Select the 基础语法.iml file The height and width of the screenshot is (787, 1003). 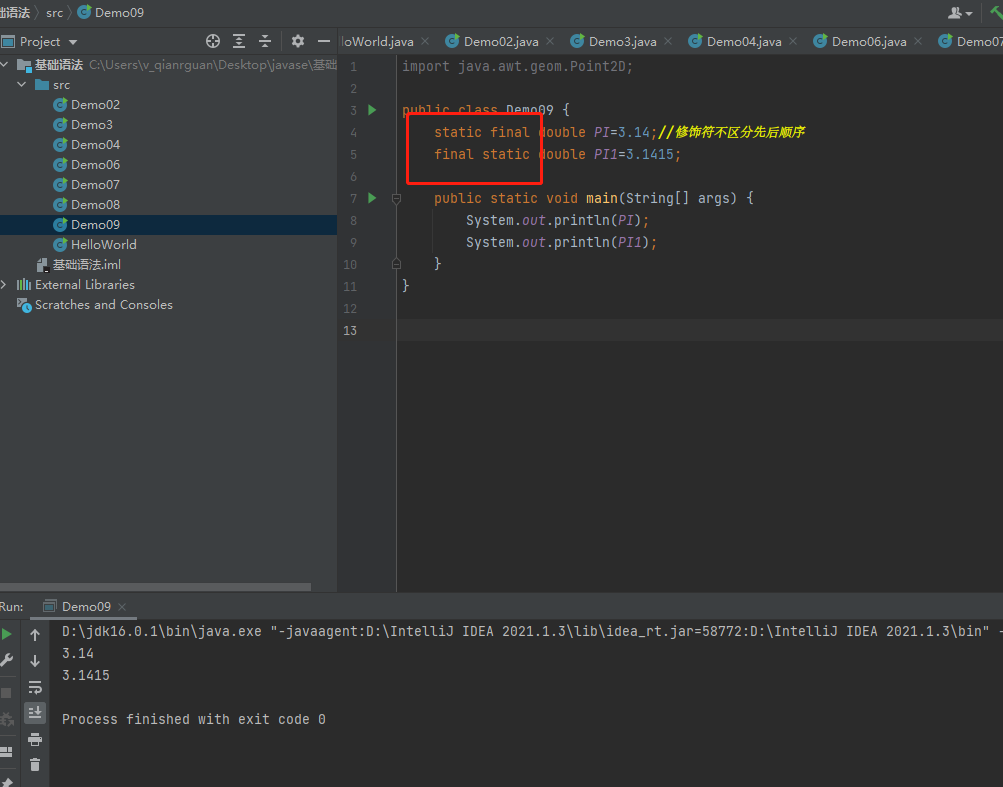[x=86, y=264]
